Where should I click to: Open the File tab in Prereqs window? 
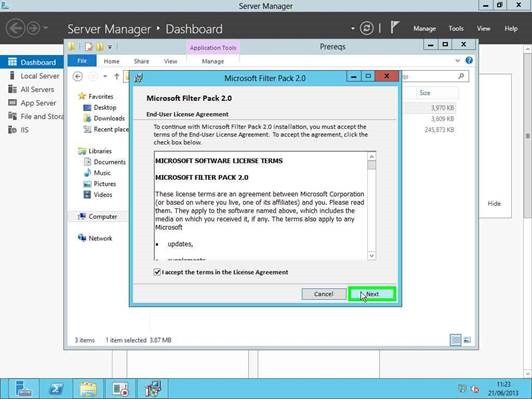[x=82, y=61]
